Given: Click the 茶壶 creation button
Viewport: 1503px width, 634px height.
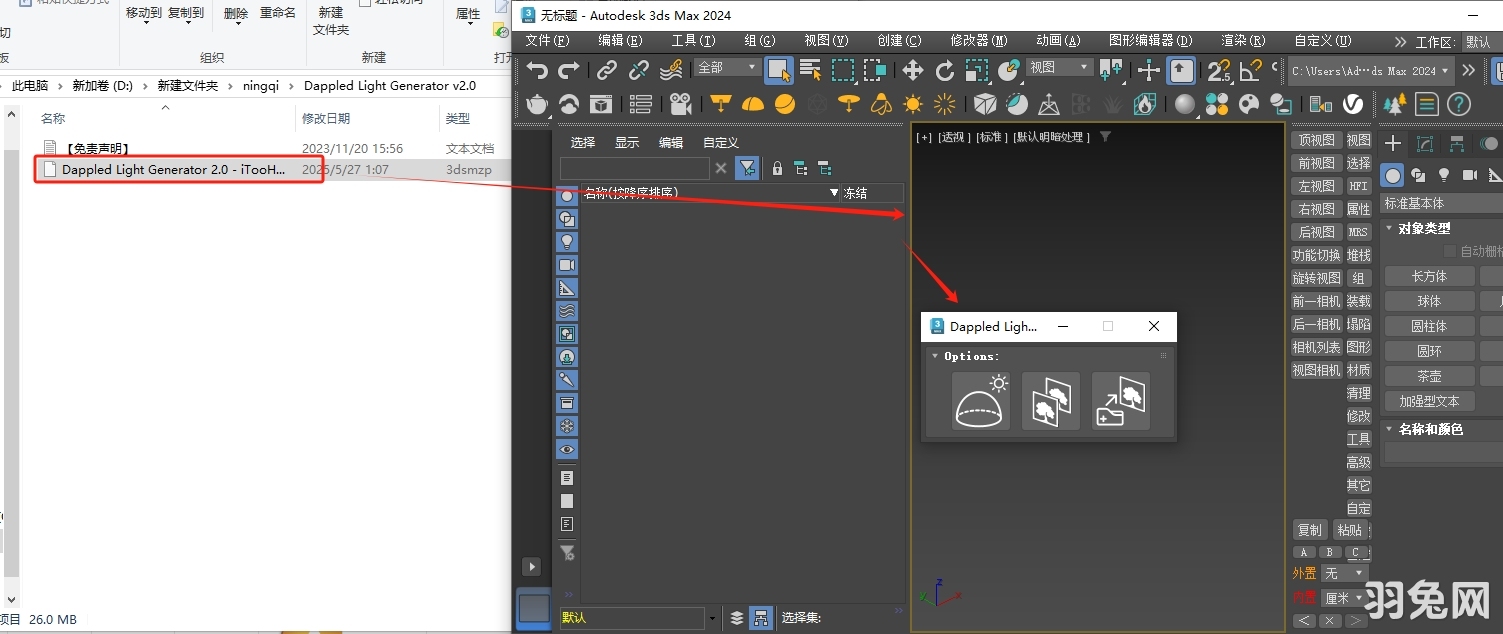Looking at the screenshot, I should (1430, 375).
